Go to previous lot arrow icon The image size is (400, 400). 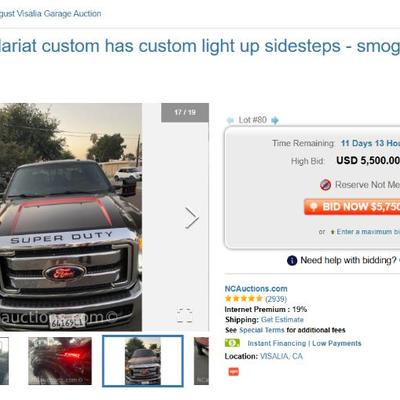coord(229,120)
